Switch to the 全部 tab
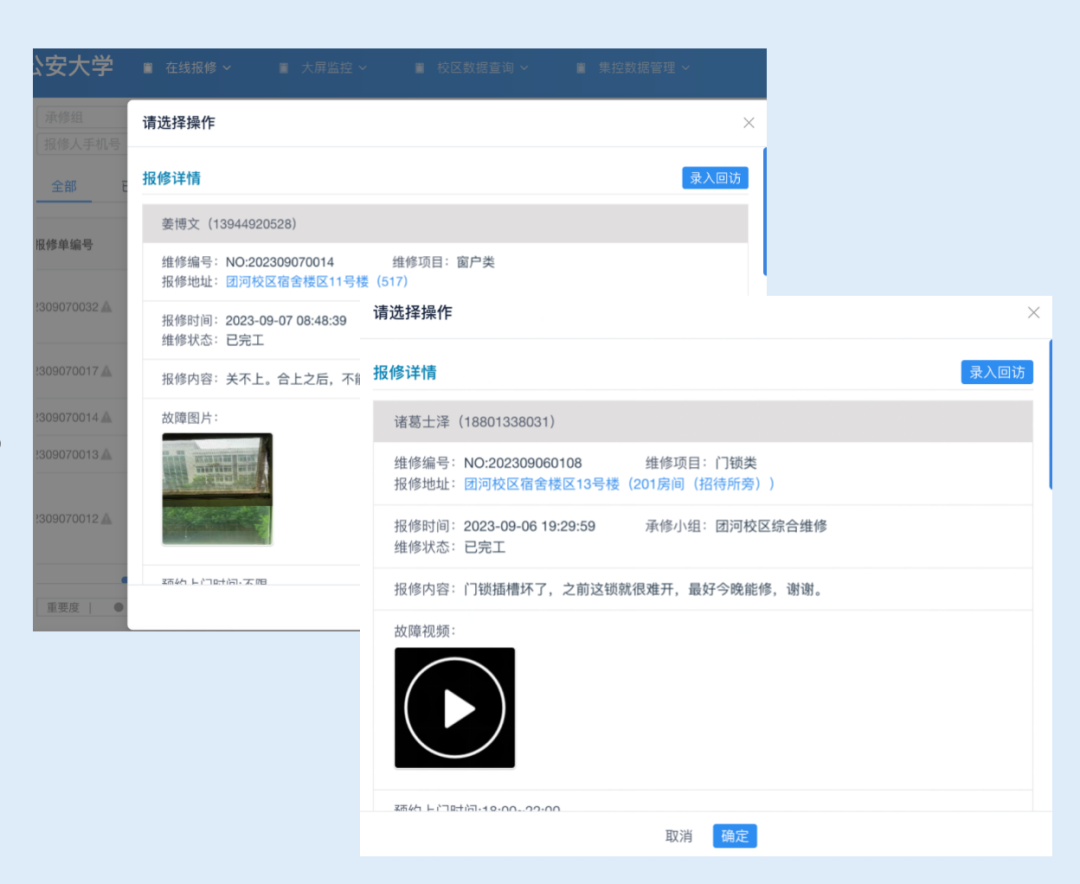Screen dimensions: 1080x884 click(x=63, y=186)
